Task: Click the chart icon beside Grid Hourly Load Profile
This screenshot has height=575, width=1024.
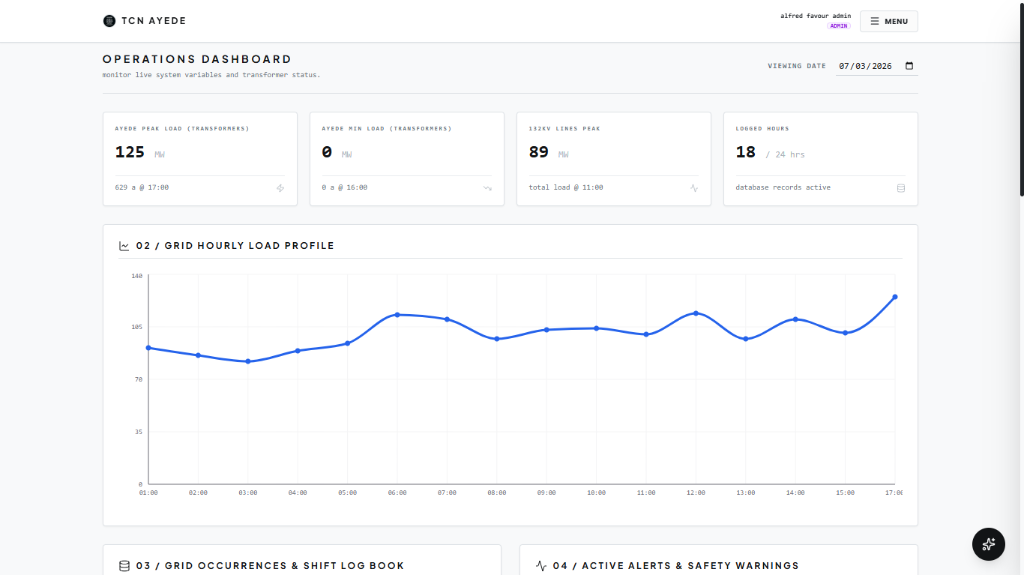Action: point(124,246)
